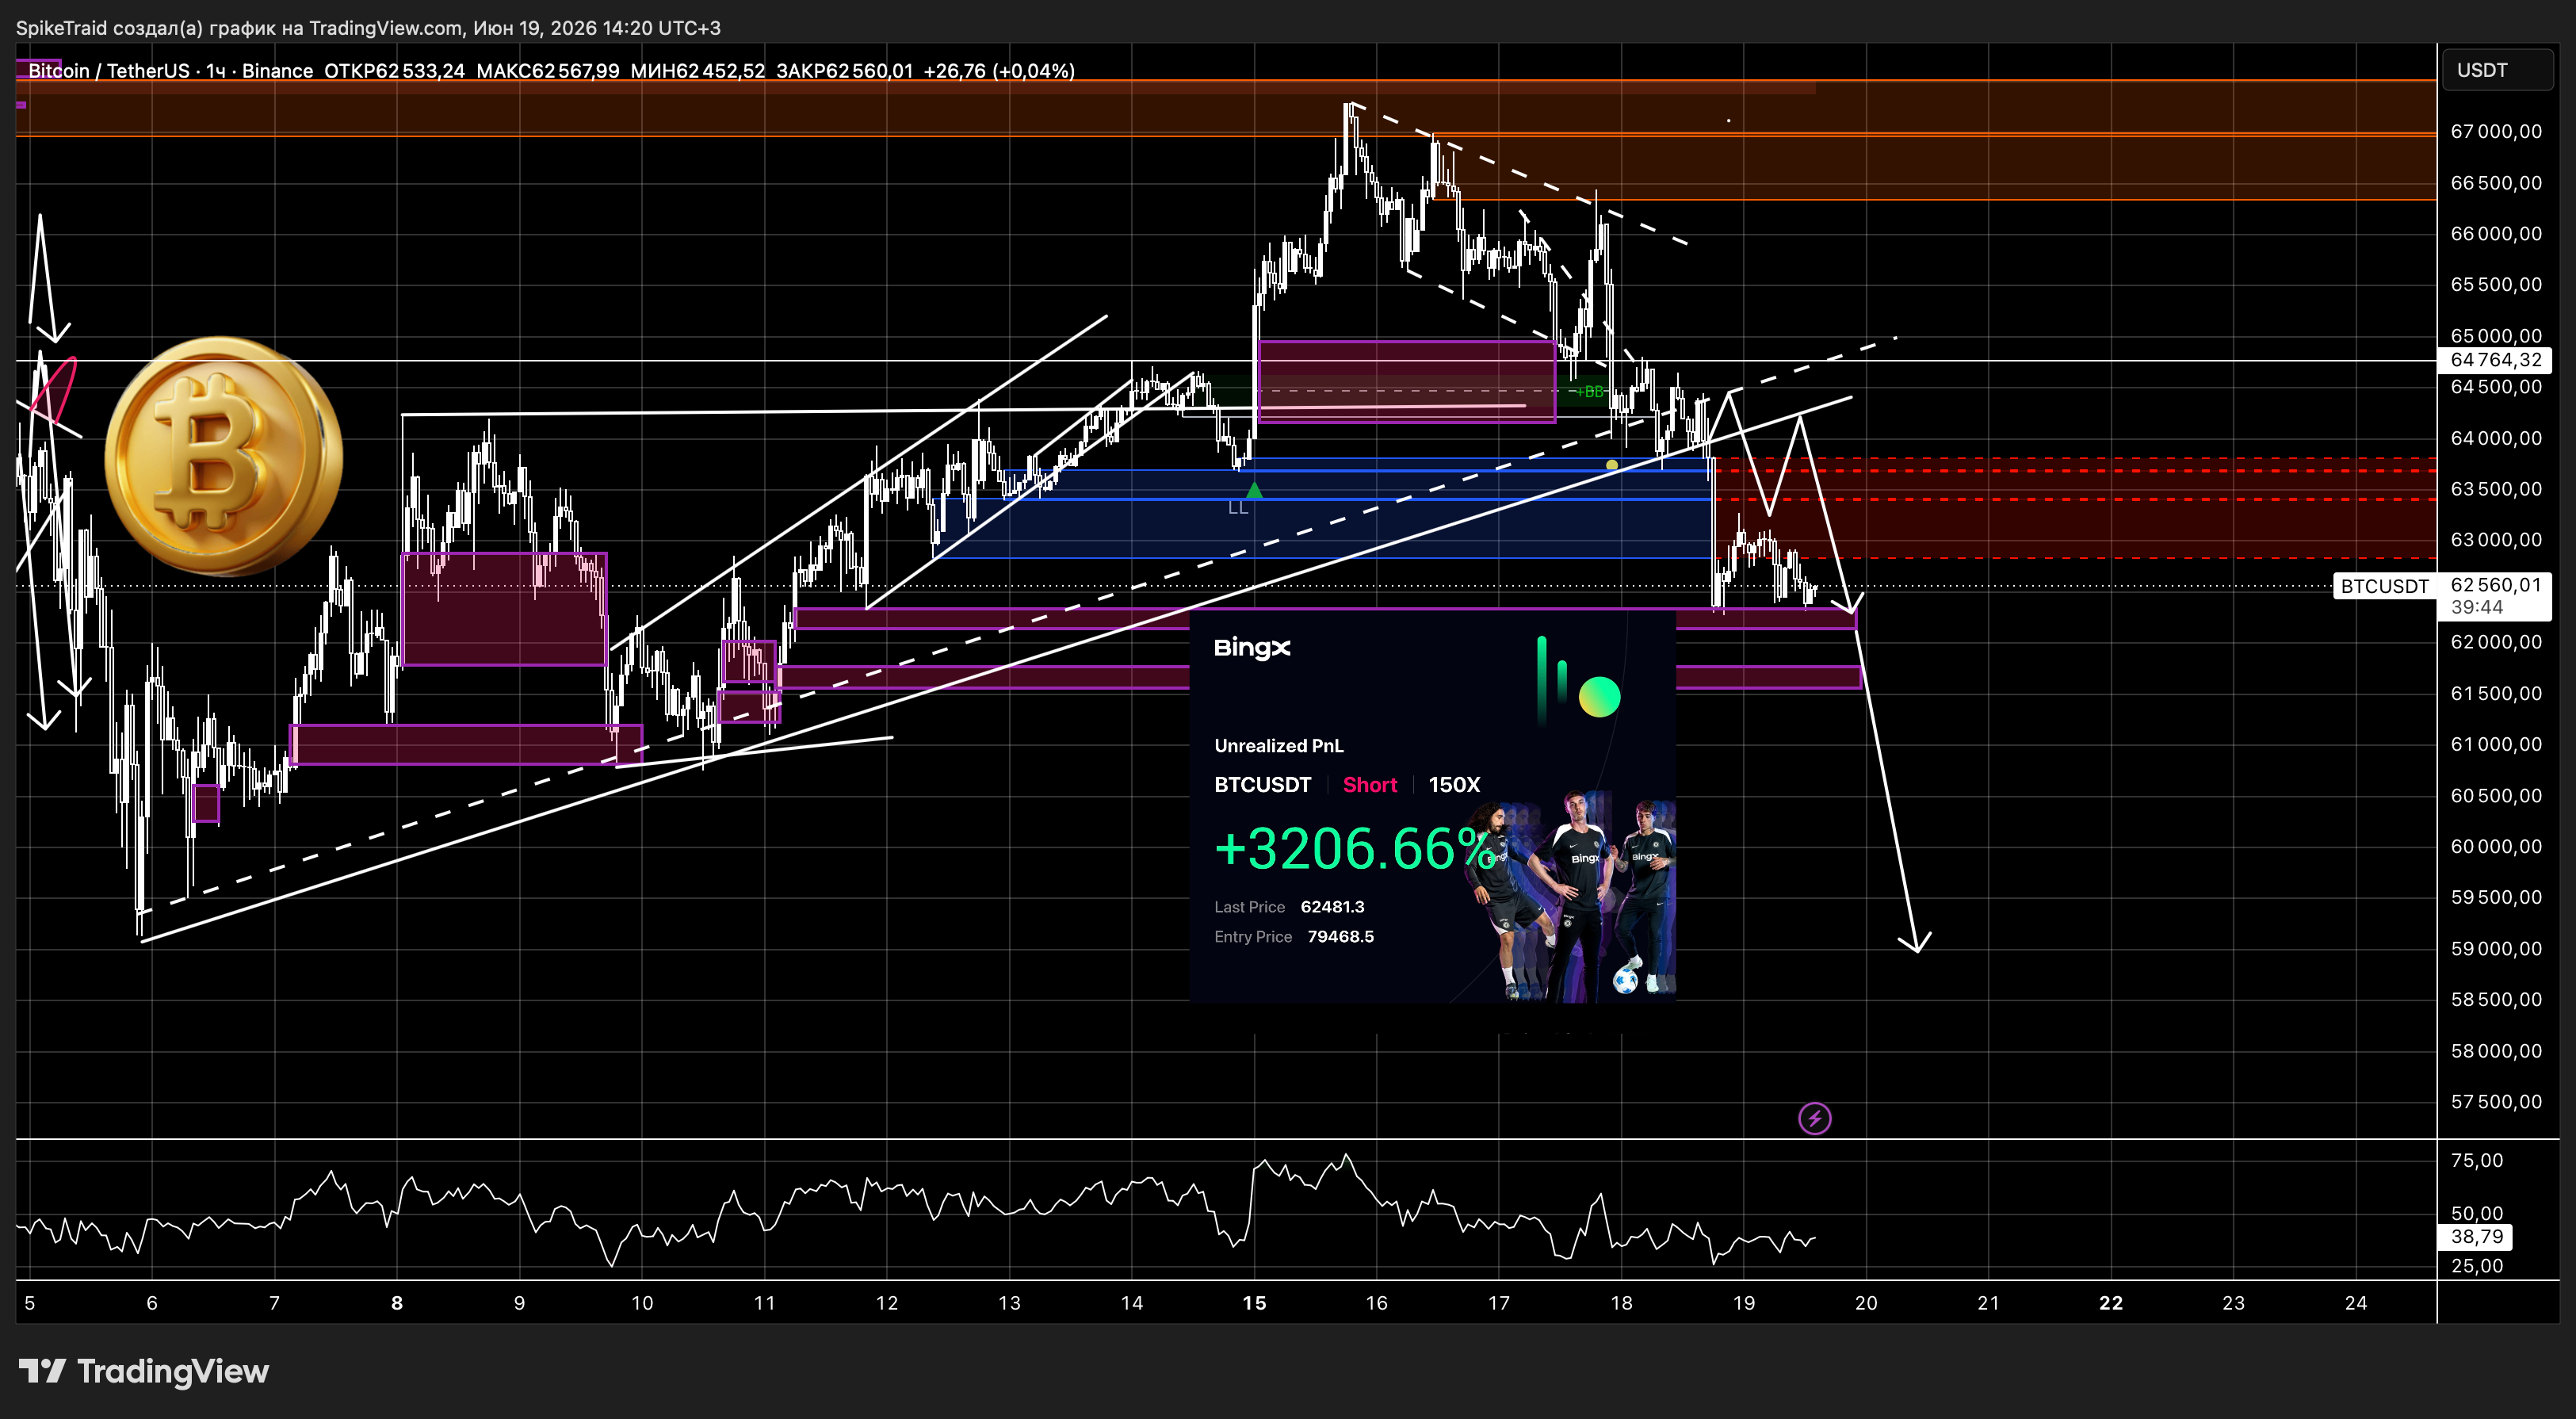Click date '22' on the time axis
2576x1419 pixels.
(x=2111, y=1303)
